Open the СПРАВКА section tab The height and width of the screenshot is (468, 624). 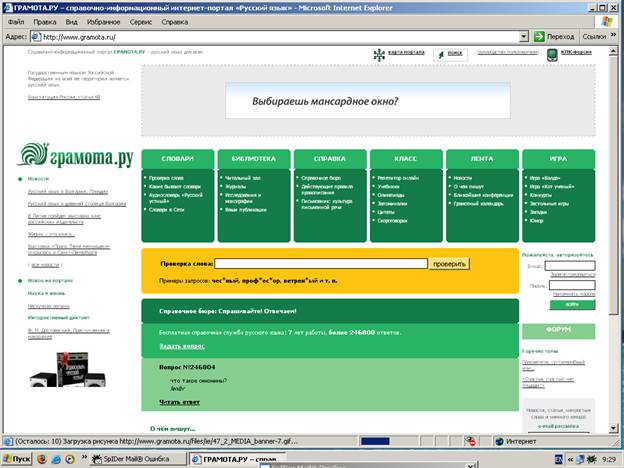(330, 159)
